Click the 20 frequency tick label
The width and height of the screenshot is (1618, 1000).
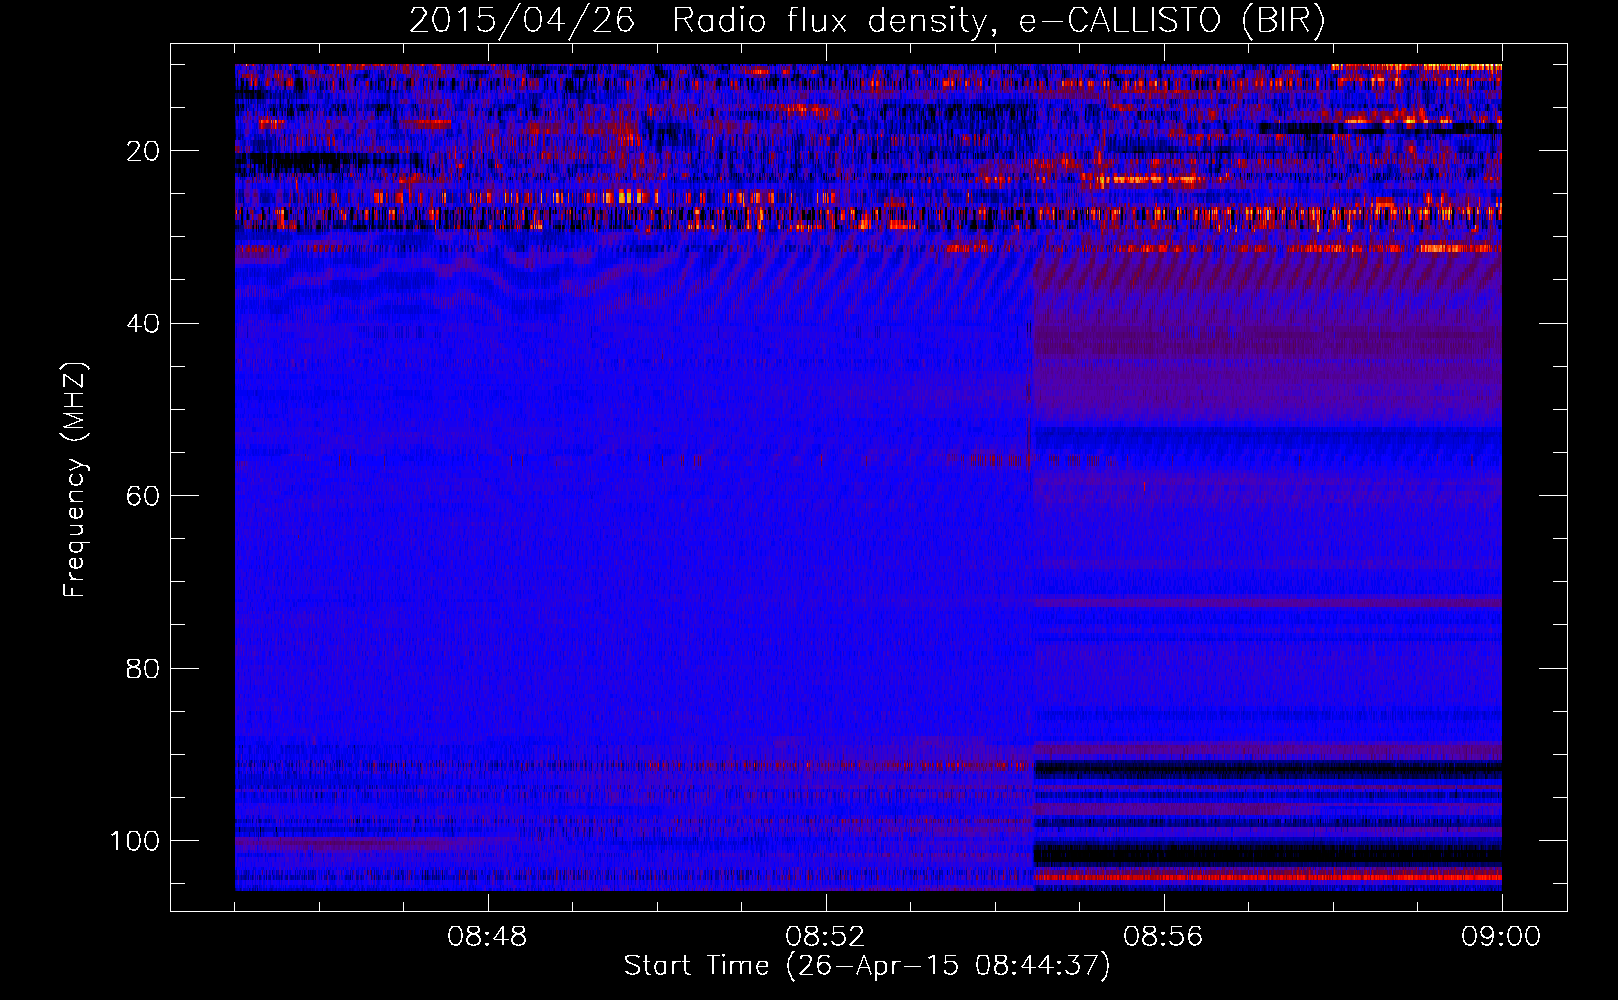point(144,151)
